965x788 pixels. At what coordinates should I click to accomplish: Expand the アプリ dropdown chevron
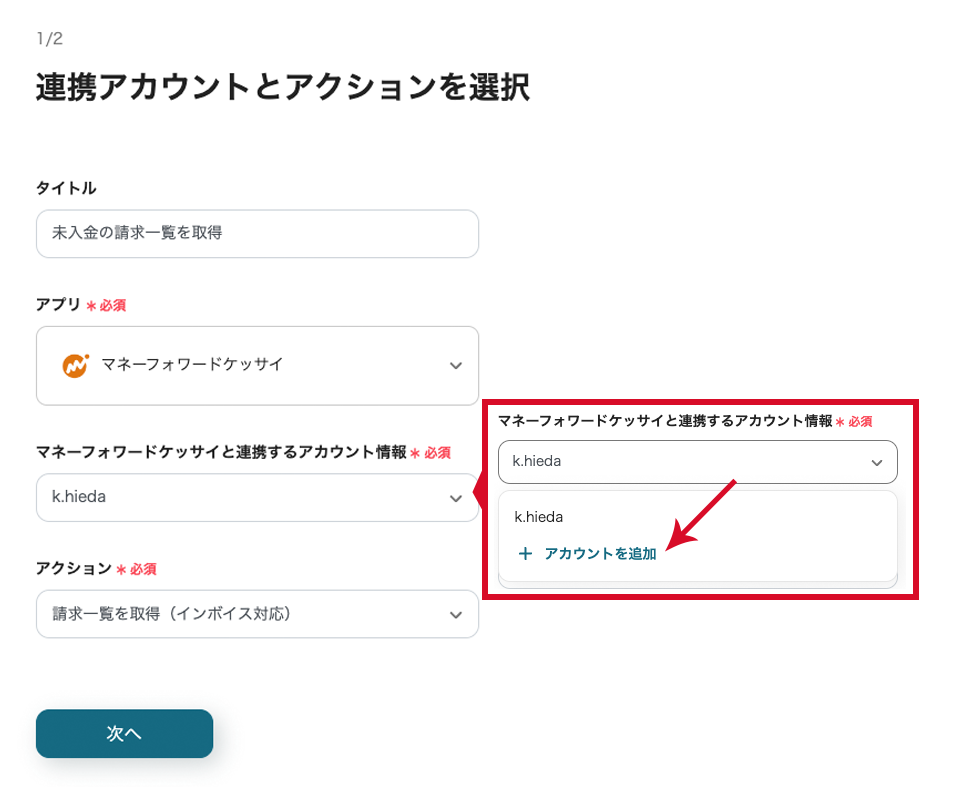click(x=455, y=366)
